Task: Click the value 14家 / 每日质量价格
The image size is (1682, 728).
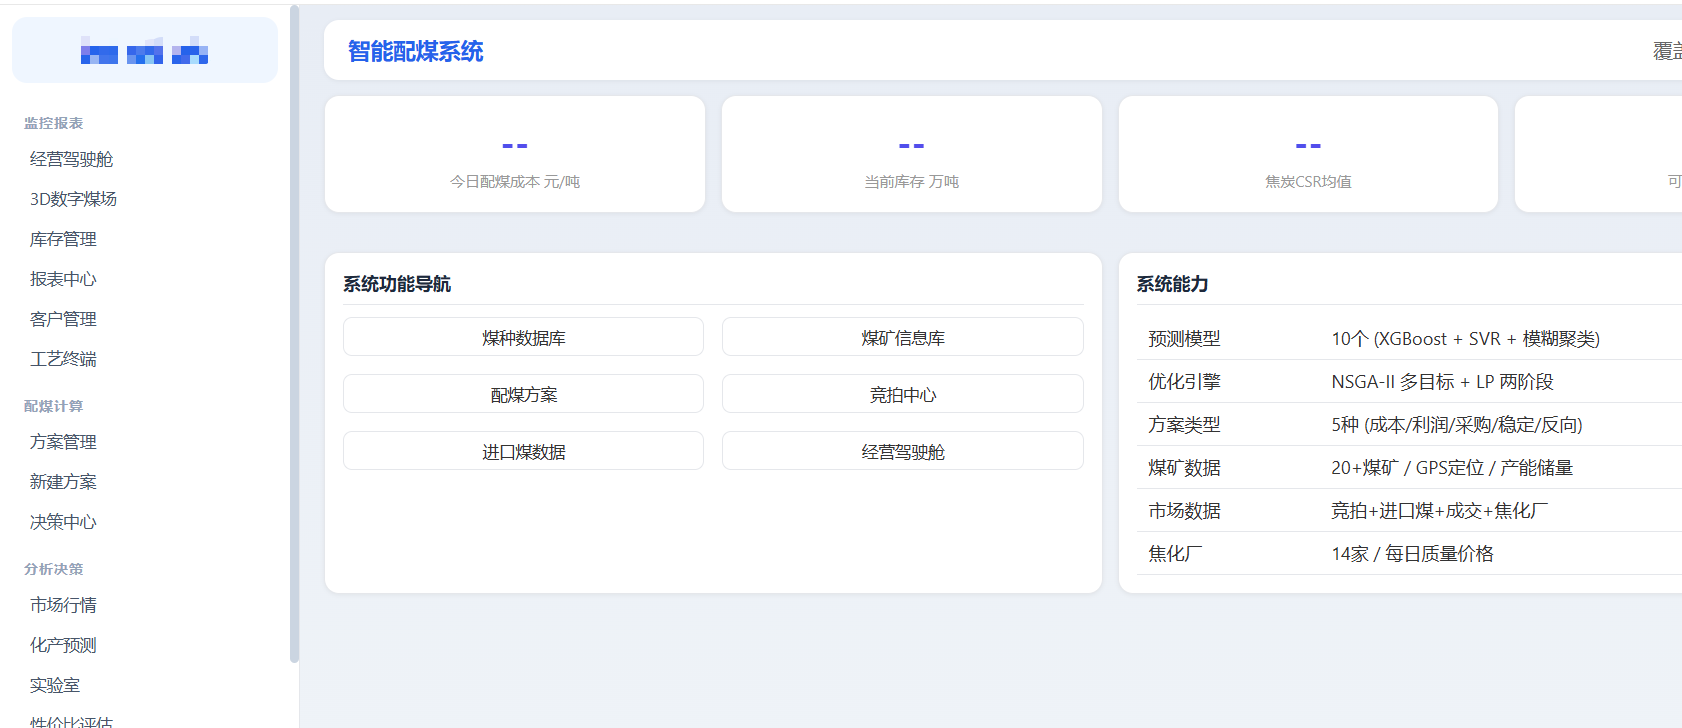Action: click(1412, 554)
